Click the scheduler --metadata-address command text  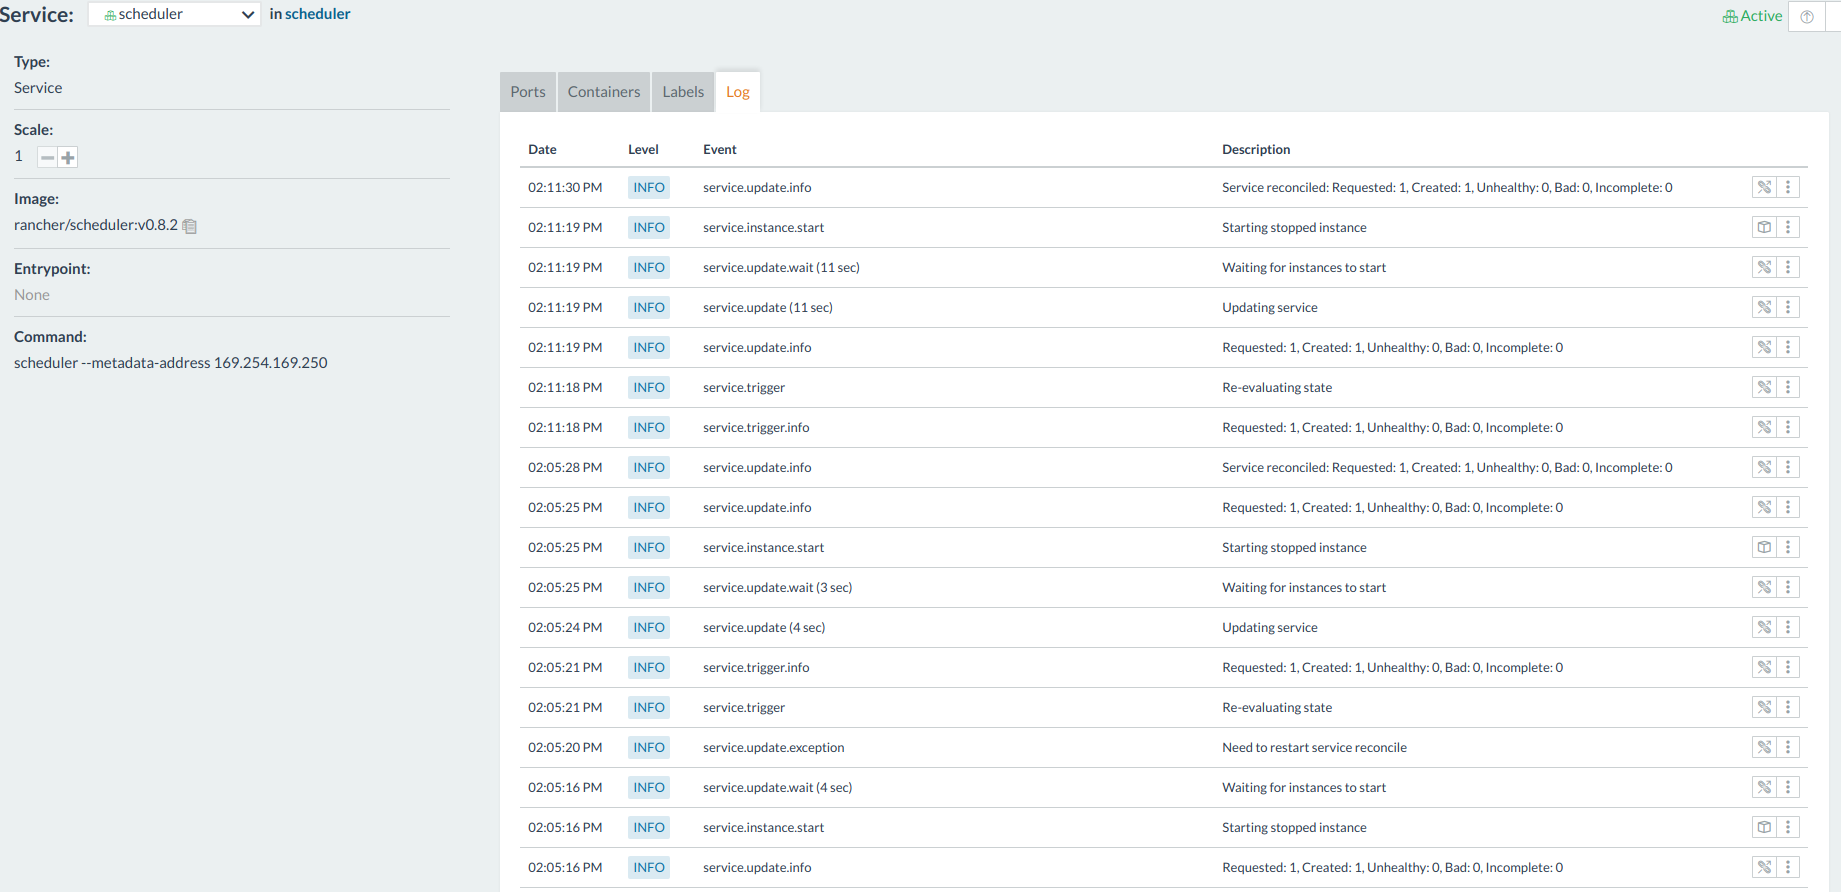171,363
